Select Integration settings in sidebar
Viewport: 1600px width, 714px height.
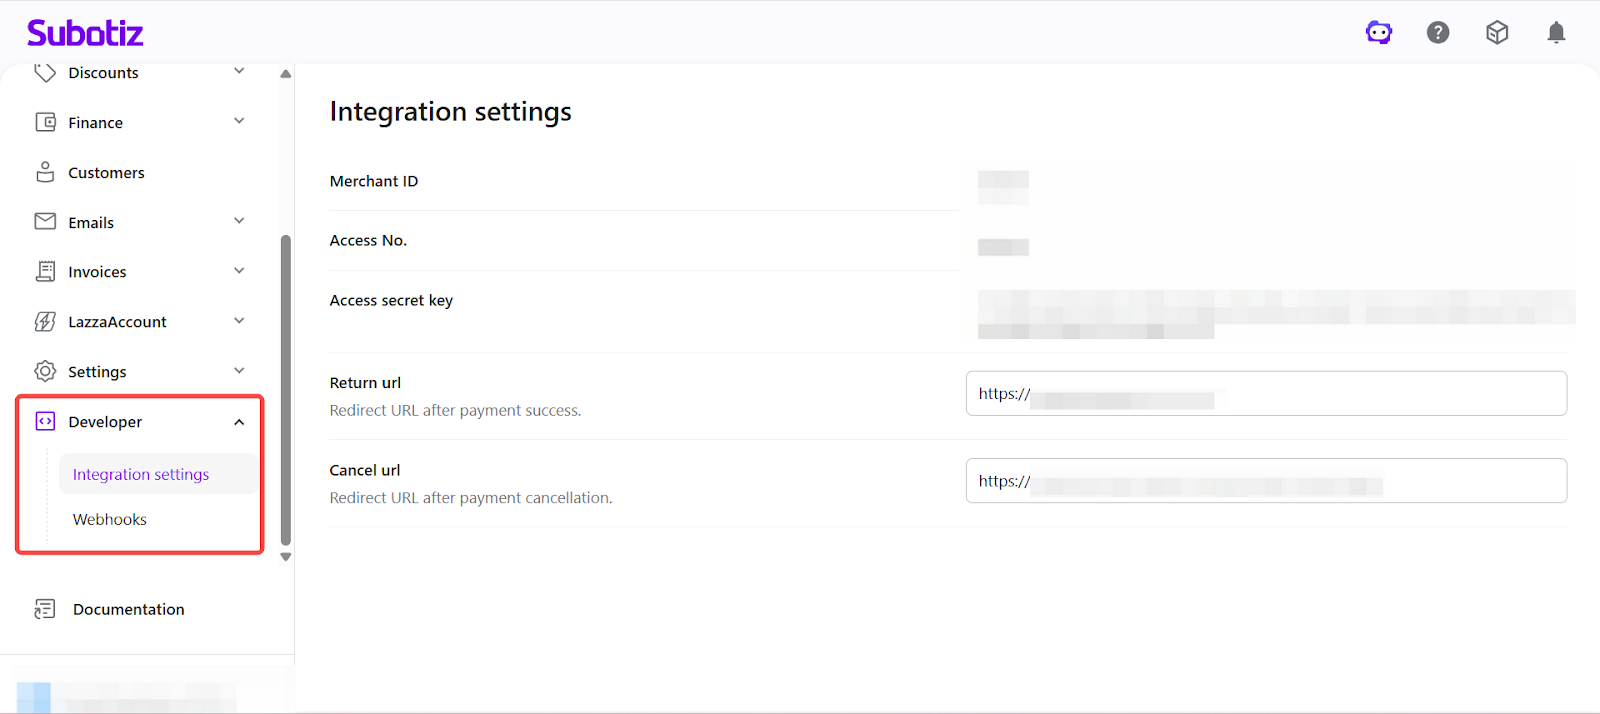tap(141, 474)
